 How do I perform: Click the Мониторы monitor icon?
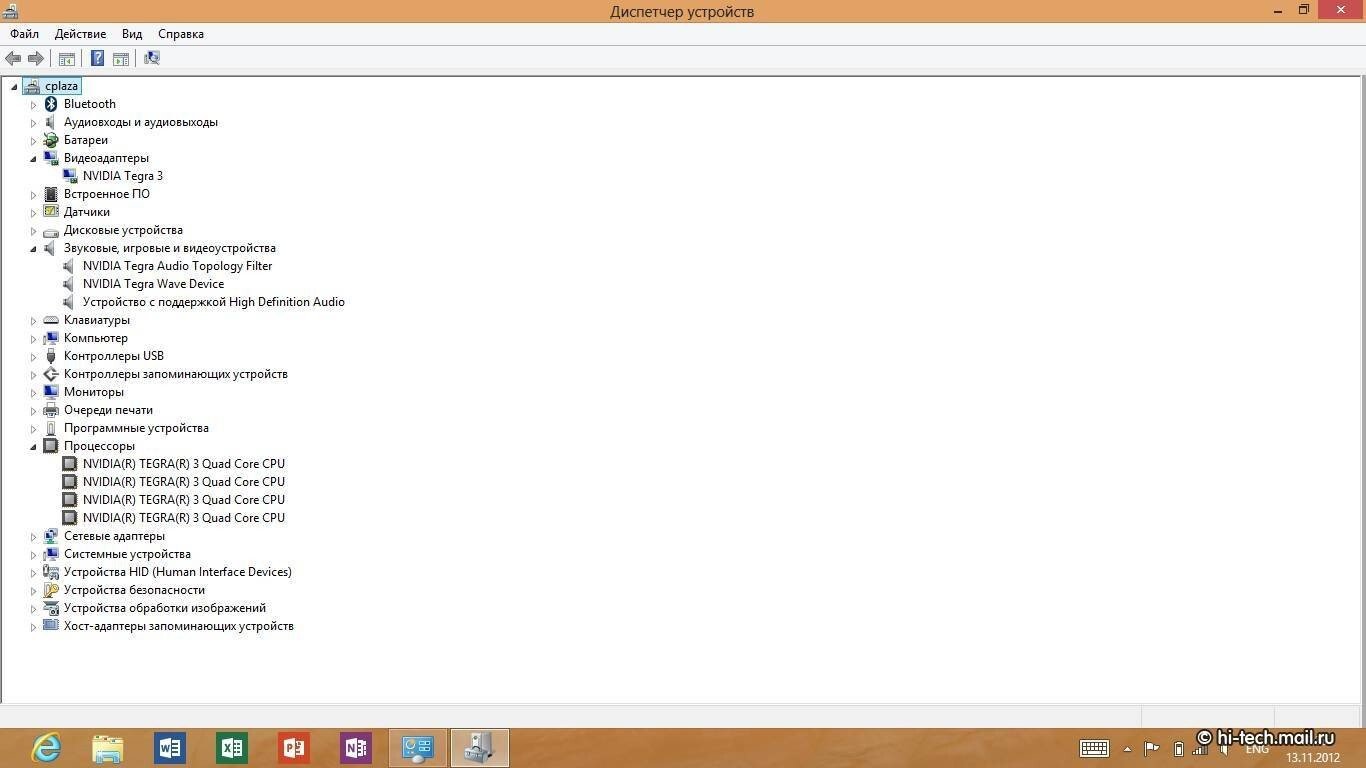[x=51, y=392]
